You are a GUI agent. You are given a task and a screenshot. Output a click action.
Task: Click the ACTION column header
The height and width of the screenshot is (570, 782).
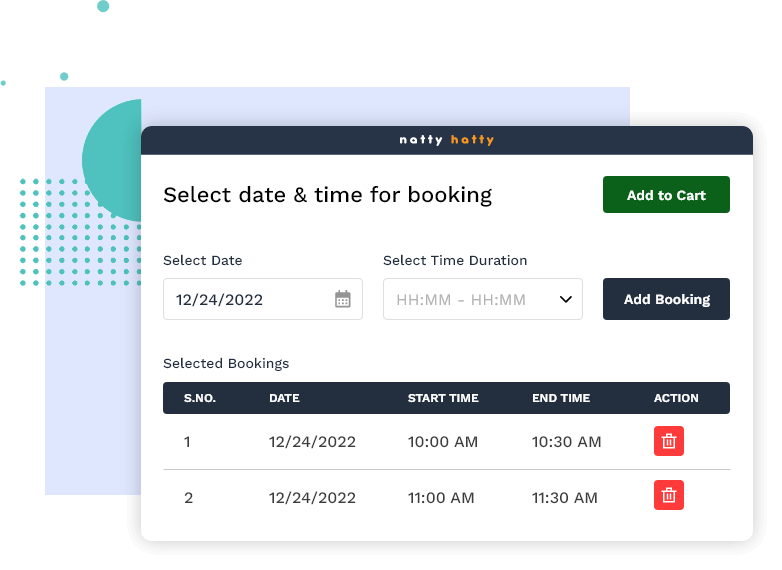pyautogui.click(x=676, y=398)
